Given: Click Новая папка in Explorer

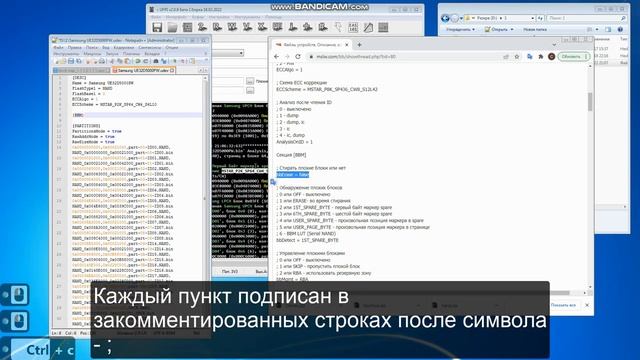Looking at the screenshot, I should 535,29.
